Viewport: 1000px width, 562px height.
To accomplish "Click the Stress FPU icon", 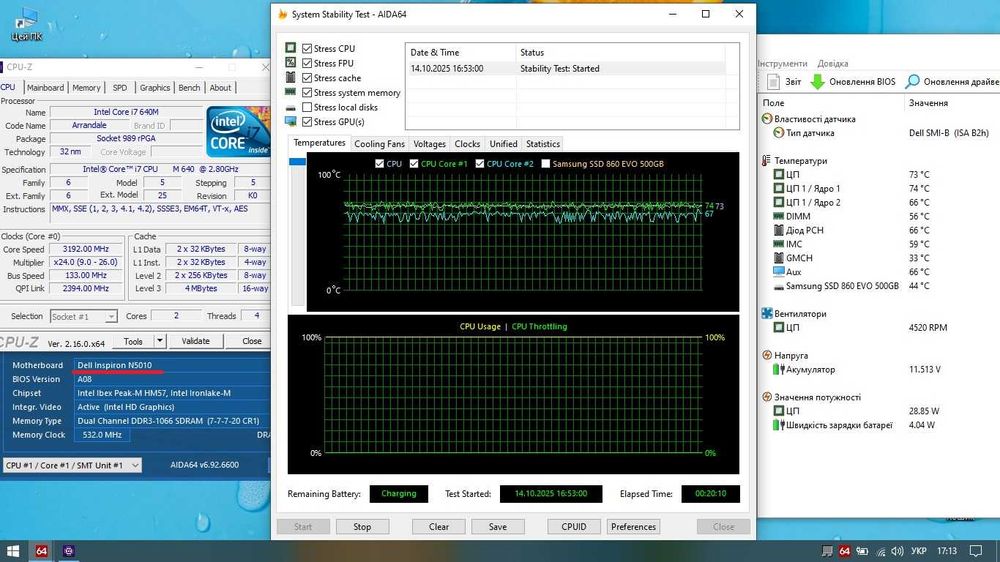I will pos(291,63).
